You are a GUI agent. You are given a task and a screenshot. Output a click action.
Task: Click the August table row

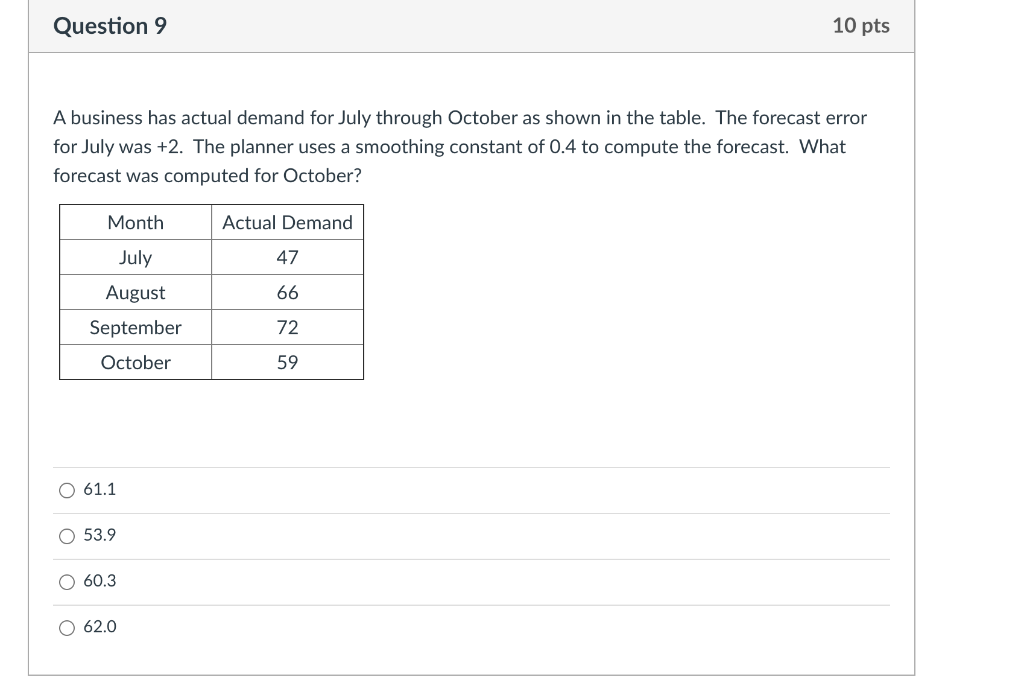point(135,292)
